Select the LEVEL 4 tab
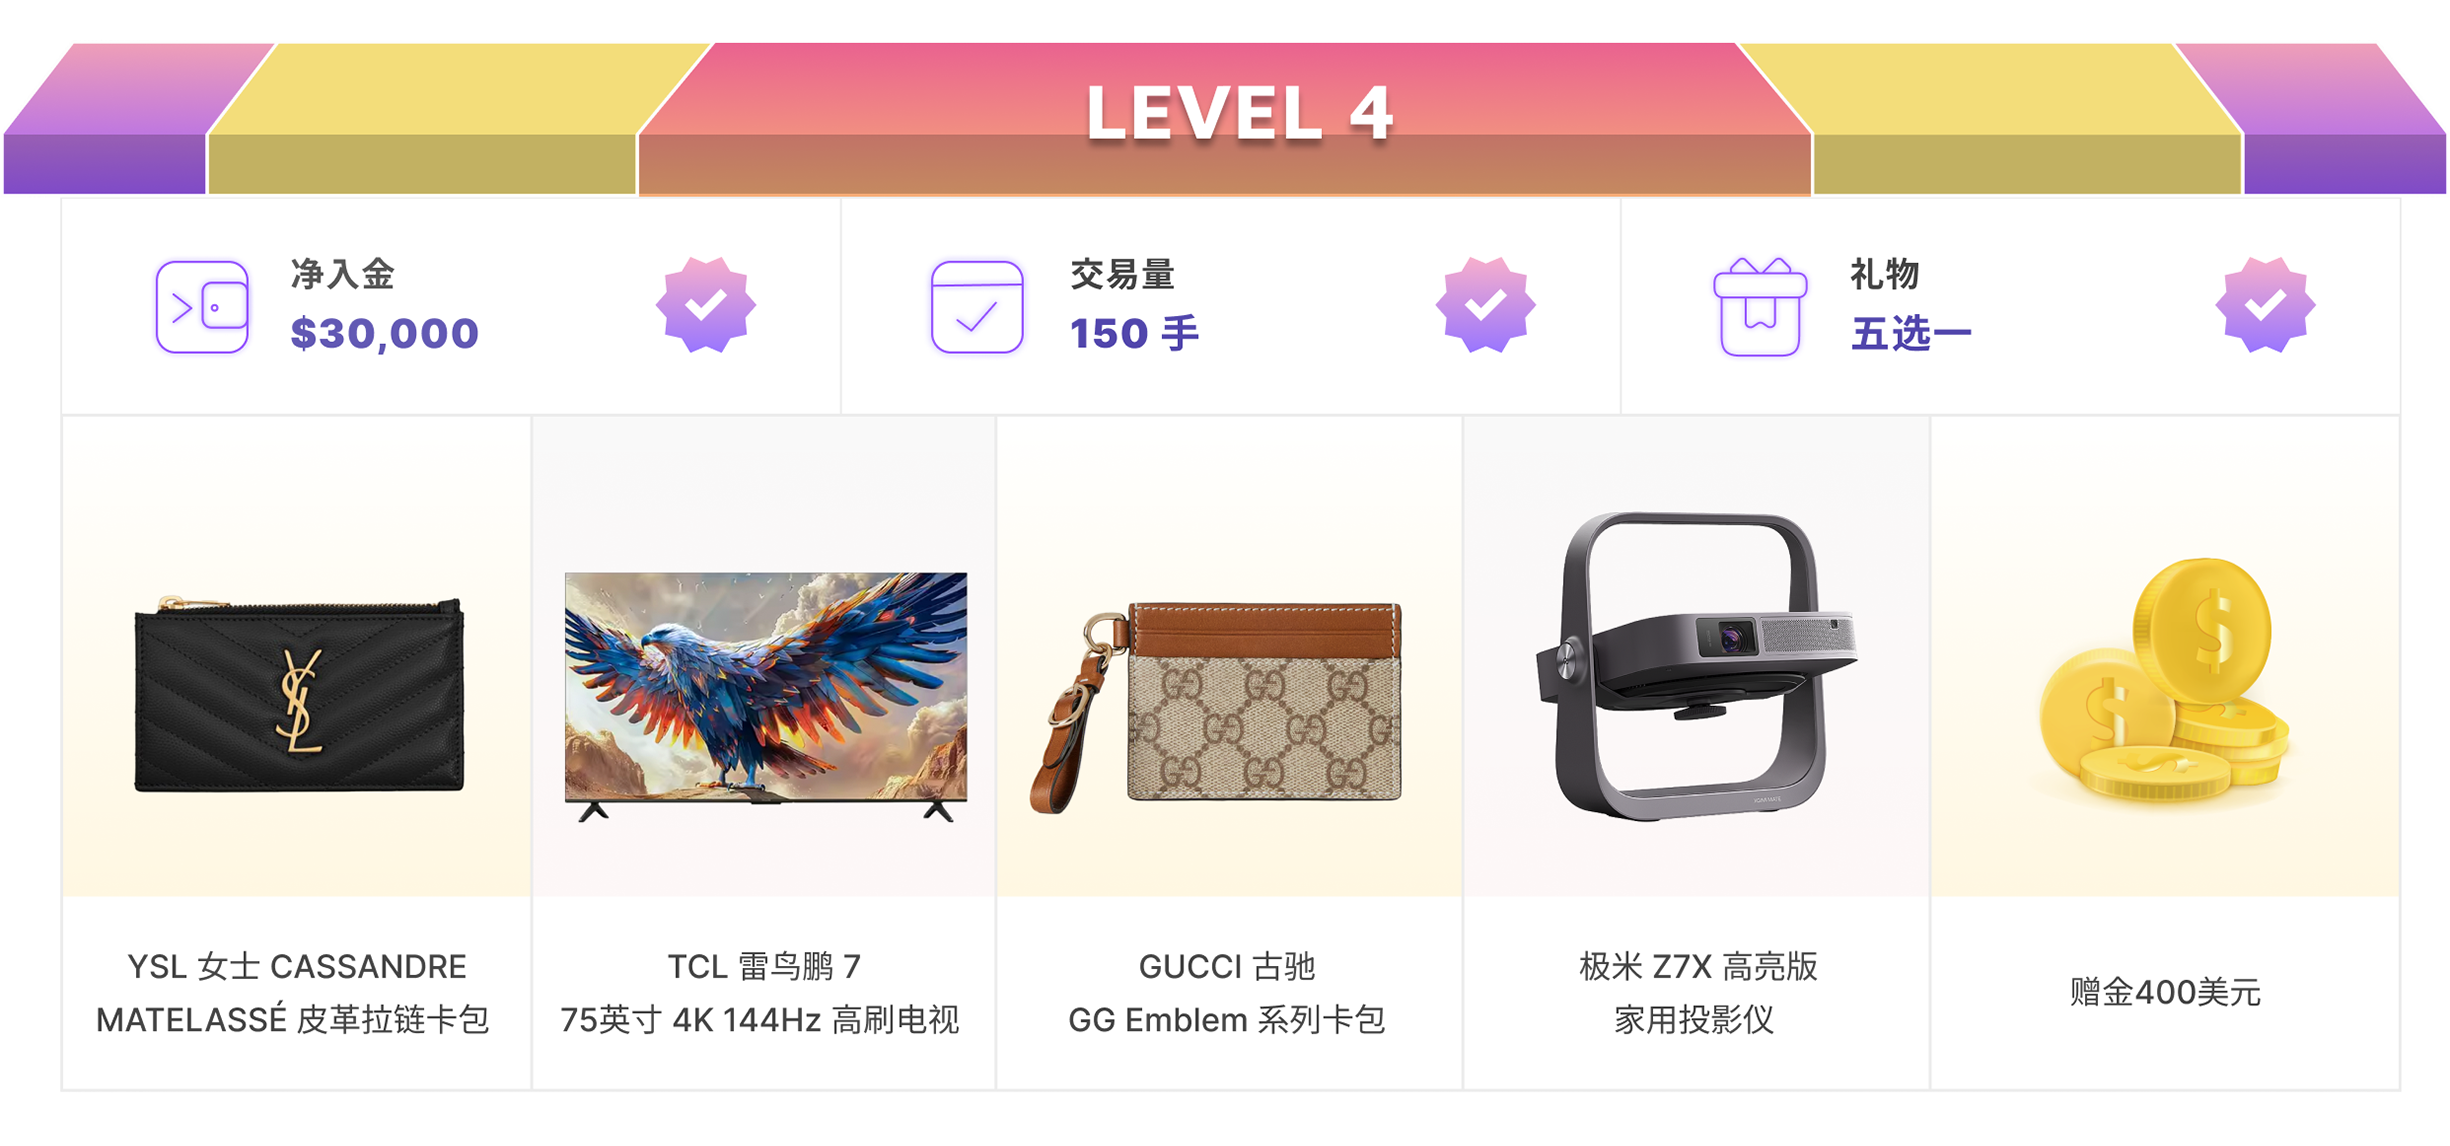Image resolution: width=2450 pixels, height=1146 pixels. (1225, 118)
